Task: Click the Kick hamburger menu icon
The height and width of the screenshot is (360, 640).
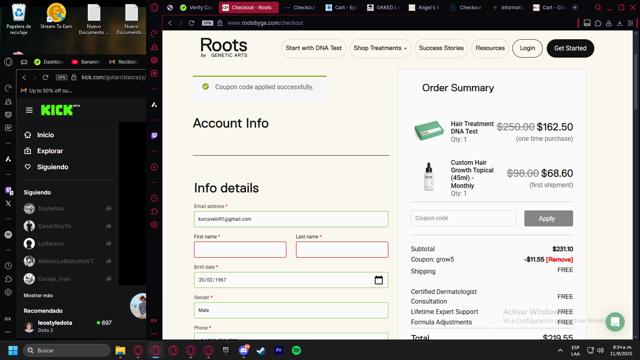Action: (x=29, y=110)
